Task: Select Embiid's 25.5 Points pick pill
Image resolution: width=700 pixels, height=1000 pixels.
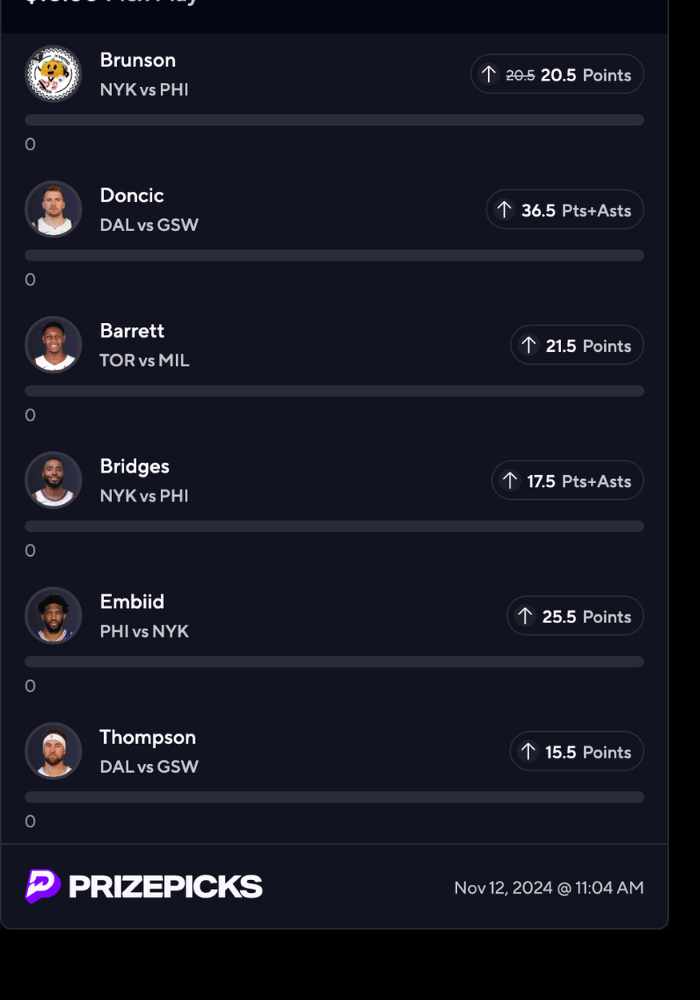Action: coord(575,616)
